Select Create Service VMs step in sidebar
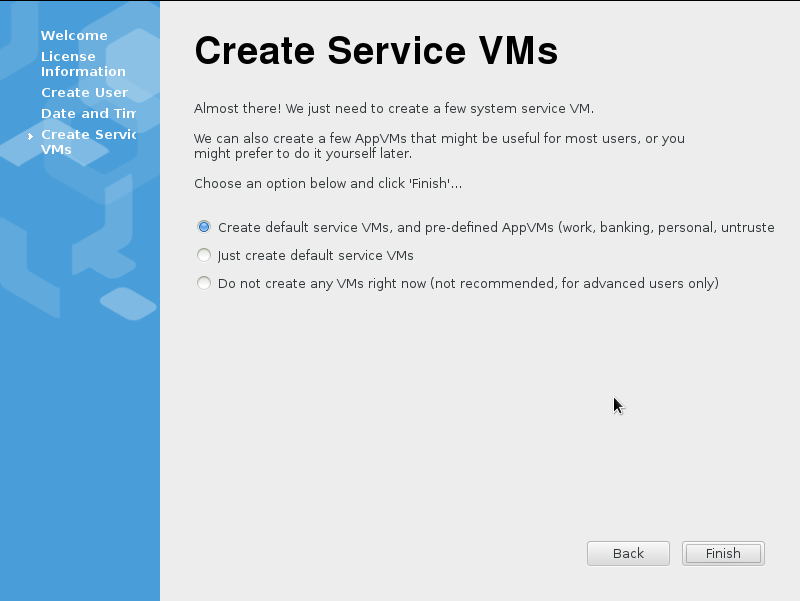Screen dimensions: 800x601 [x=88, y=142]
